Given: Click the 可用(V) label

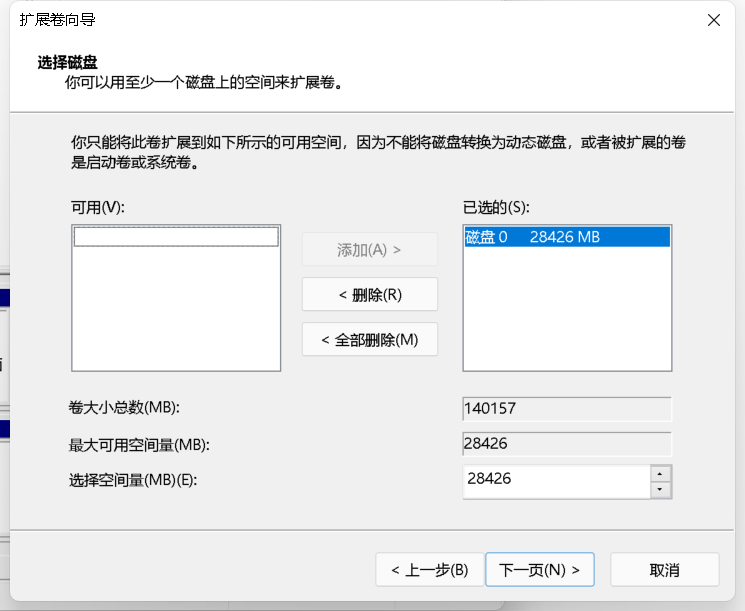Looking at the screenshot, I should coord(97,207).
